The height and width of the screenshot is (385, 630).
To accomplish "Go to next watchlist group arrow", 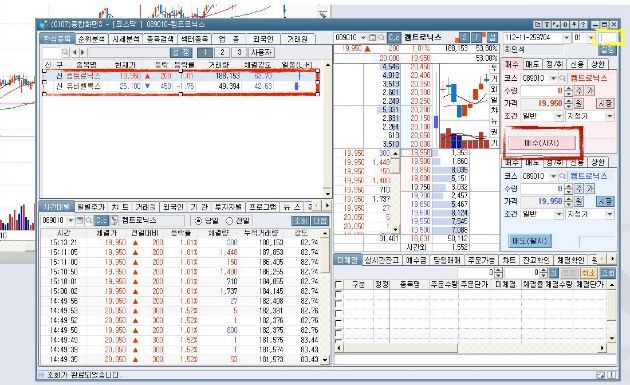I will [83, 52].
